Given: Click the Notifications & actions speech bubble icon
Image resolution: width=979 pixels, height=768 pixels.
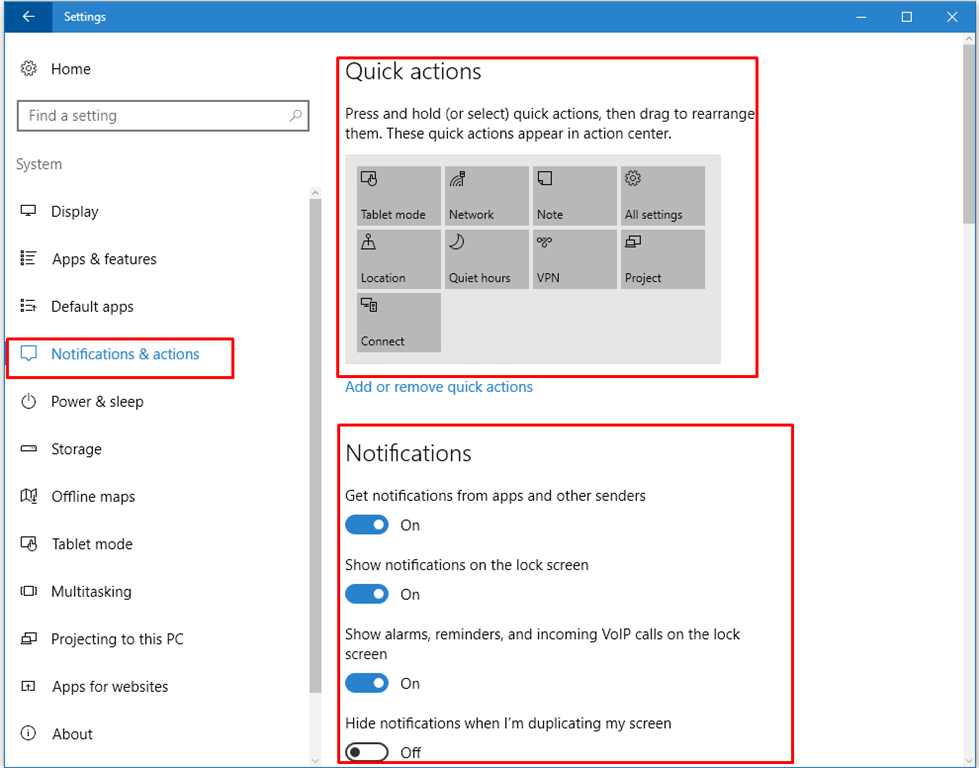Looking at the screenshot, I should click(x=28, y=353).
